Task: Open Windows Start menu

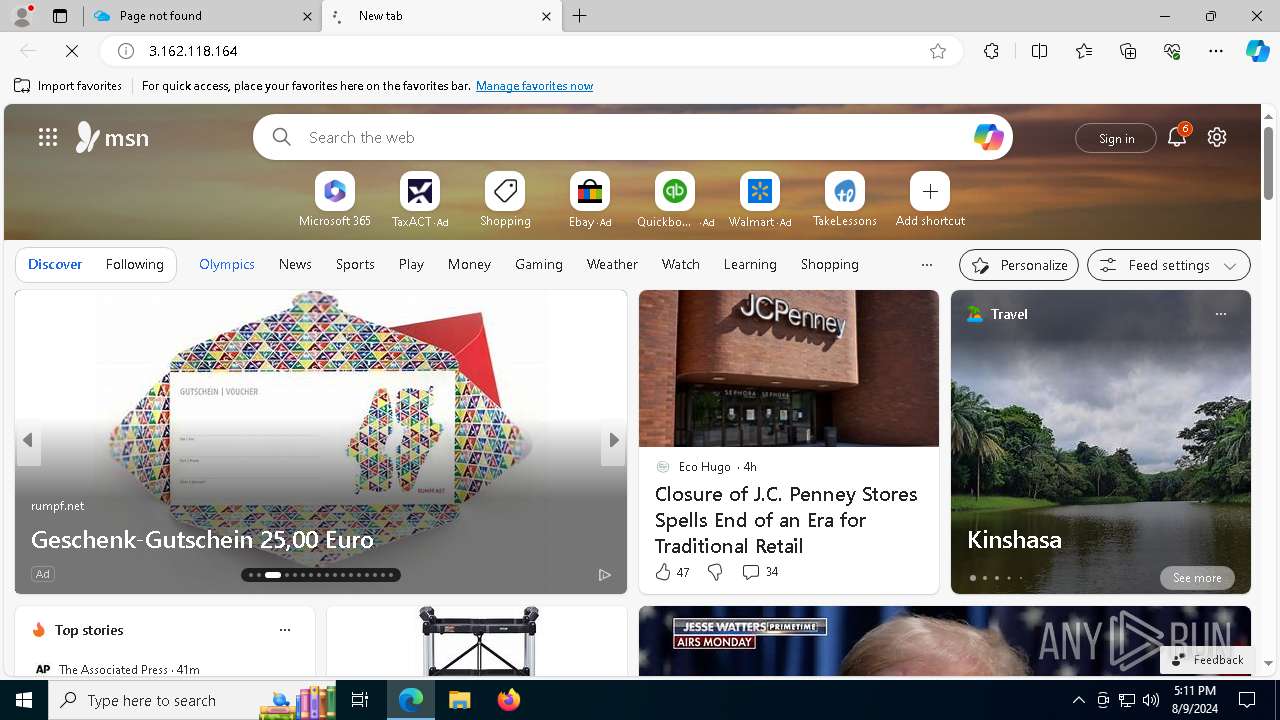Action: tap(24, 700)
